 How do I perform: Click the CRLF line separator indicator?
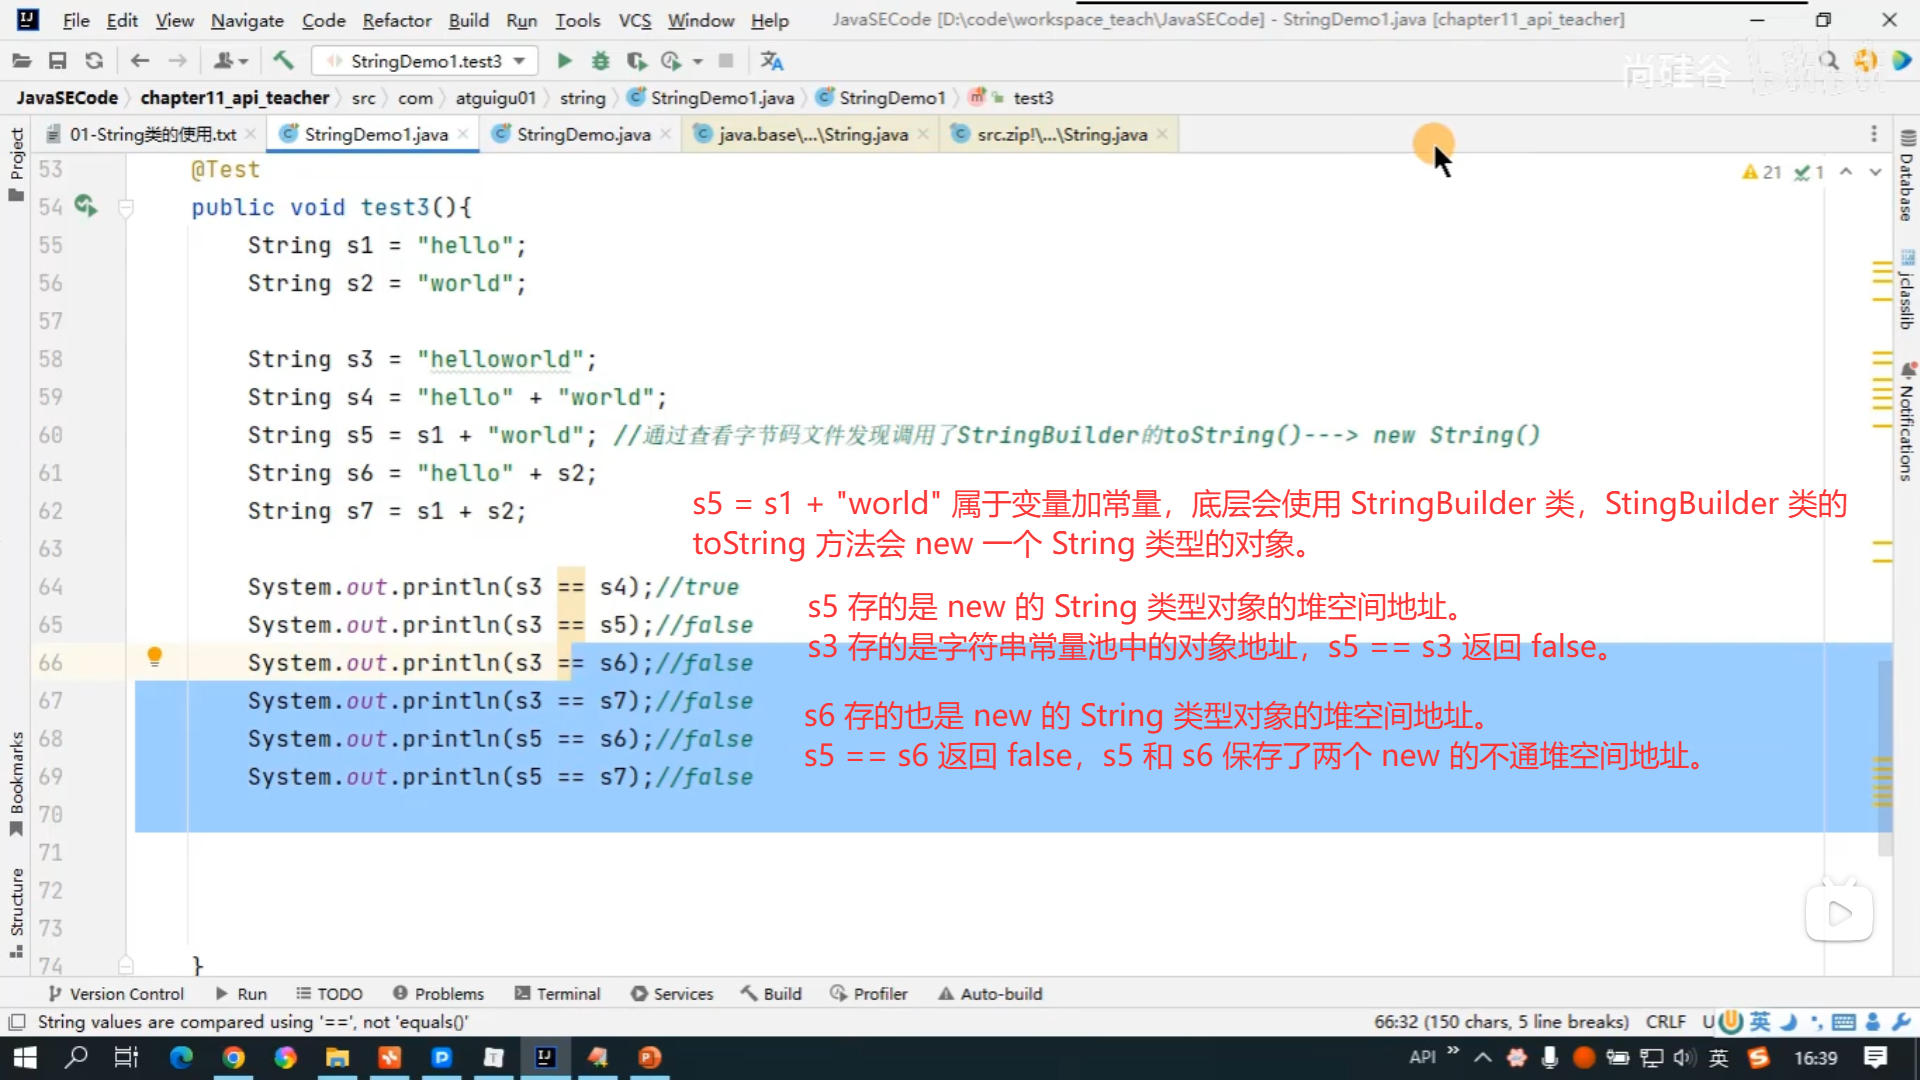[1665, 1021]
